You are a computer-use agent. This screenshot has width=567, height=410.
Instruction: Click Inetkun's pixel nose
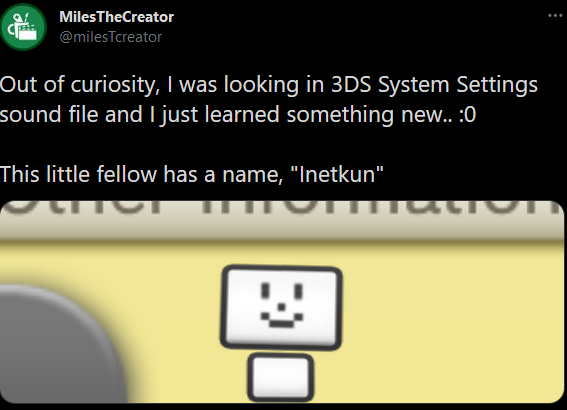coord(282,307)
